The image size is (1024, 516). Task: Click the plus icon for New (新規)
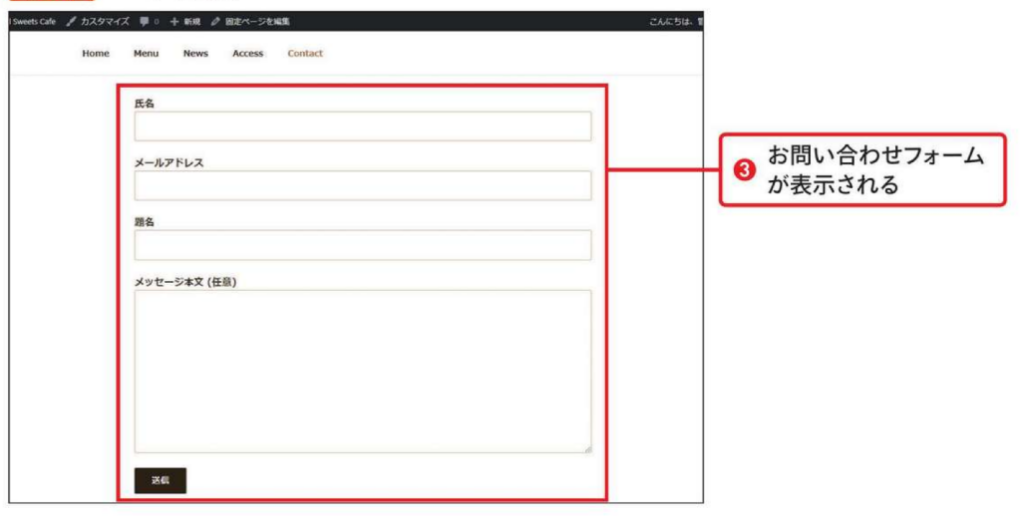pyautogui.click(x=174, y=22)
